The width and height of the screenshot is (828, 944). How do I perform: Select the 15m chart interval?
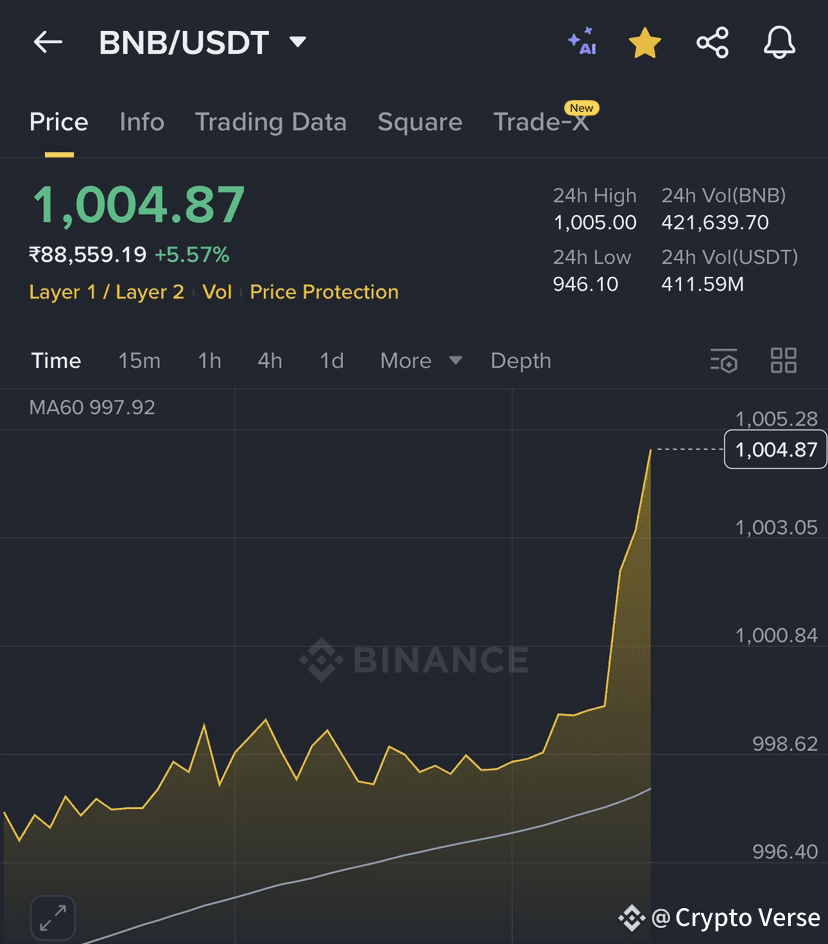pos(139,361)
